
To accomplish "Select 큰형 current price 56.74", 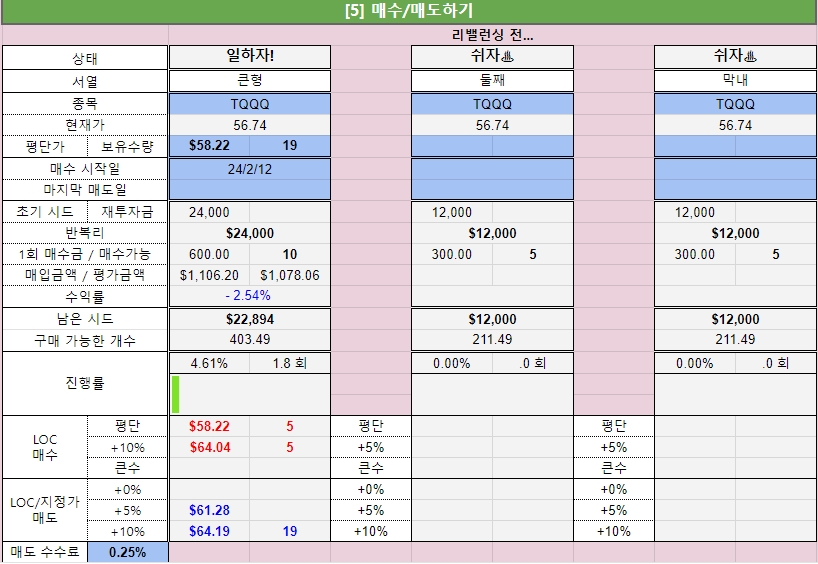I will [250, 125].
